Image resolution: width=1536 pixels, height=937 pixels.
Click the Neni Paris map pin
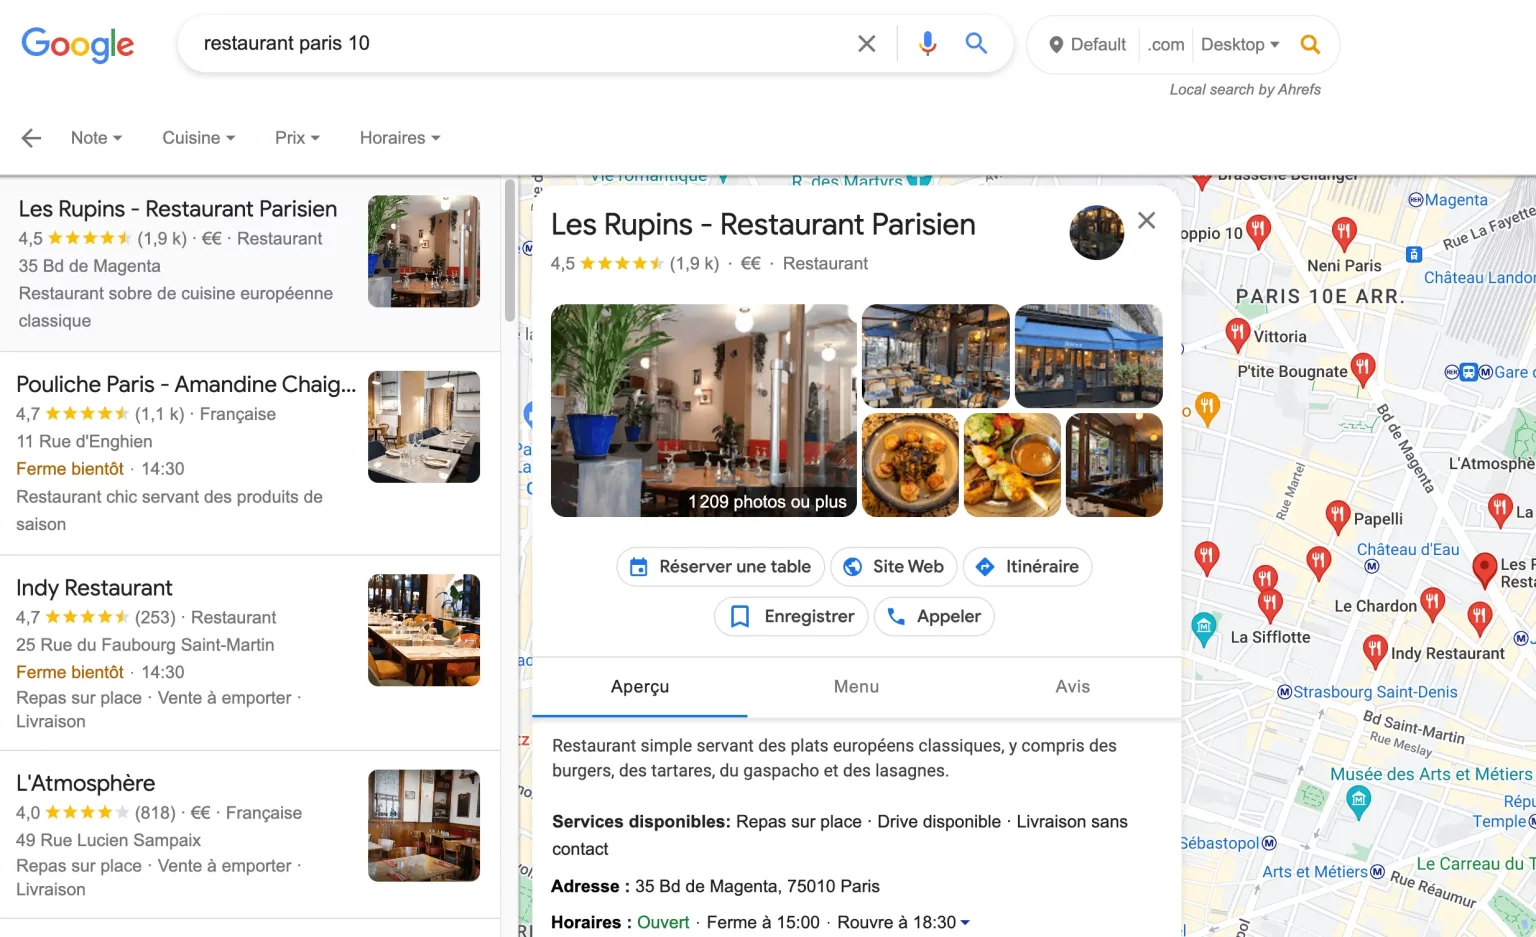pyautogui.click(x=1344, y=234)
